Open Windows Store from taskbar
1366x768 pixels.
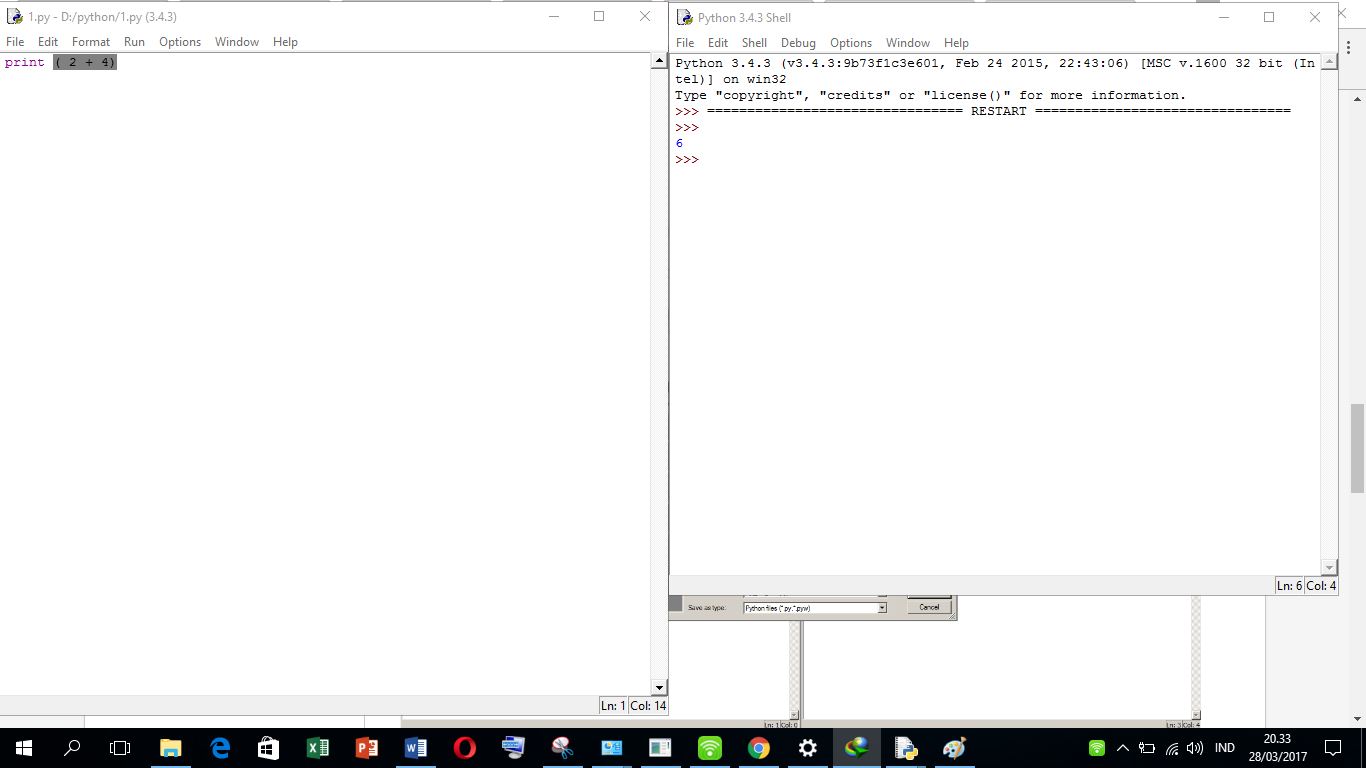269,748
